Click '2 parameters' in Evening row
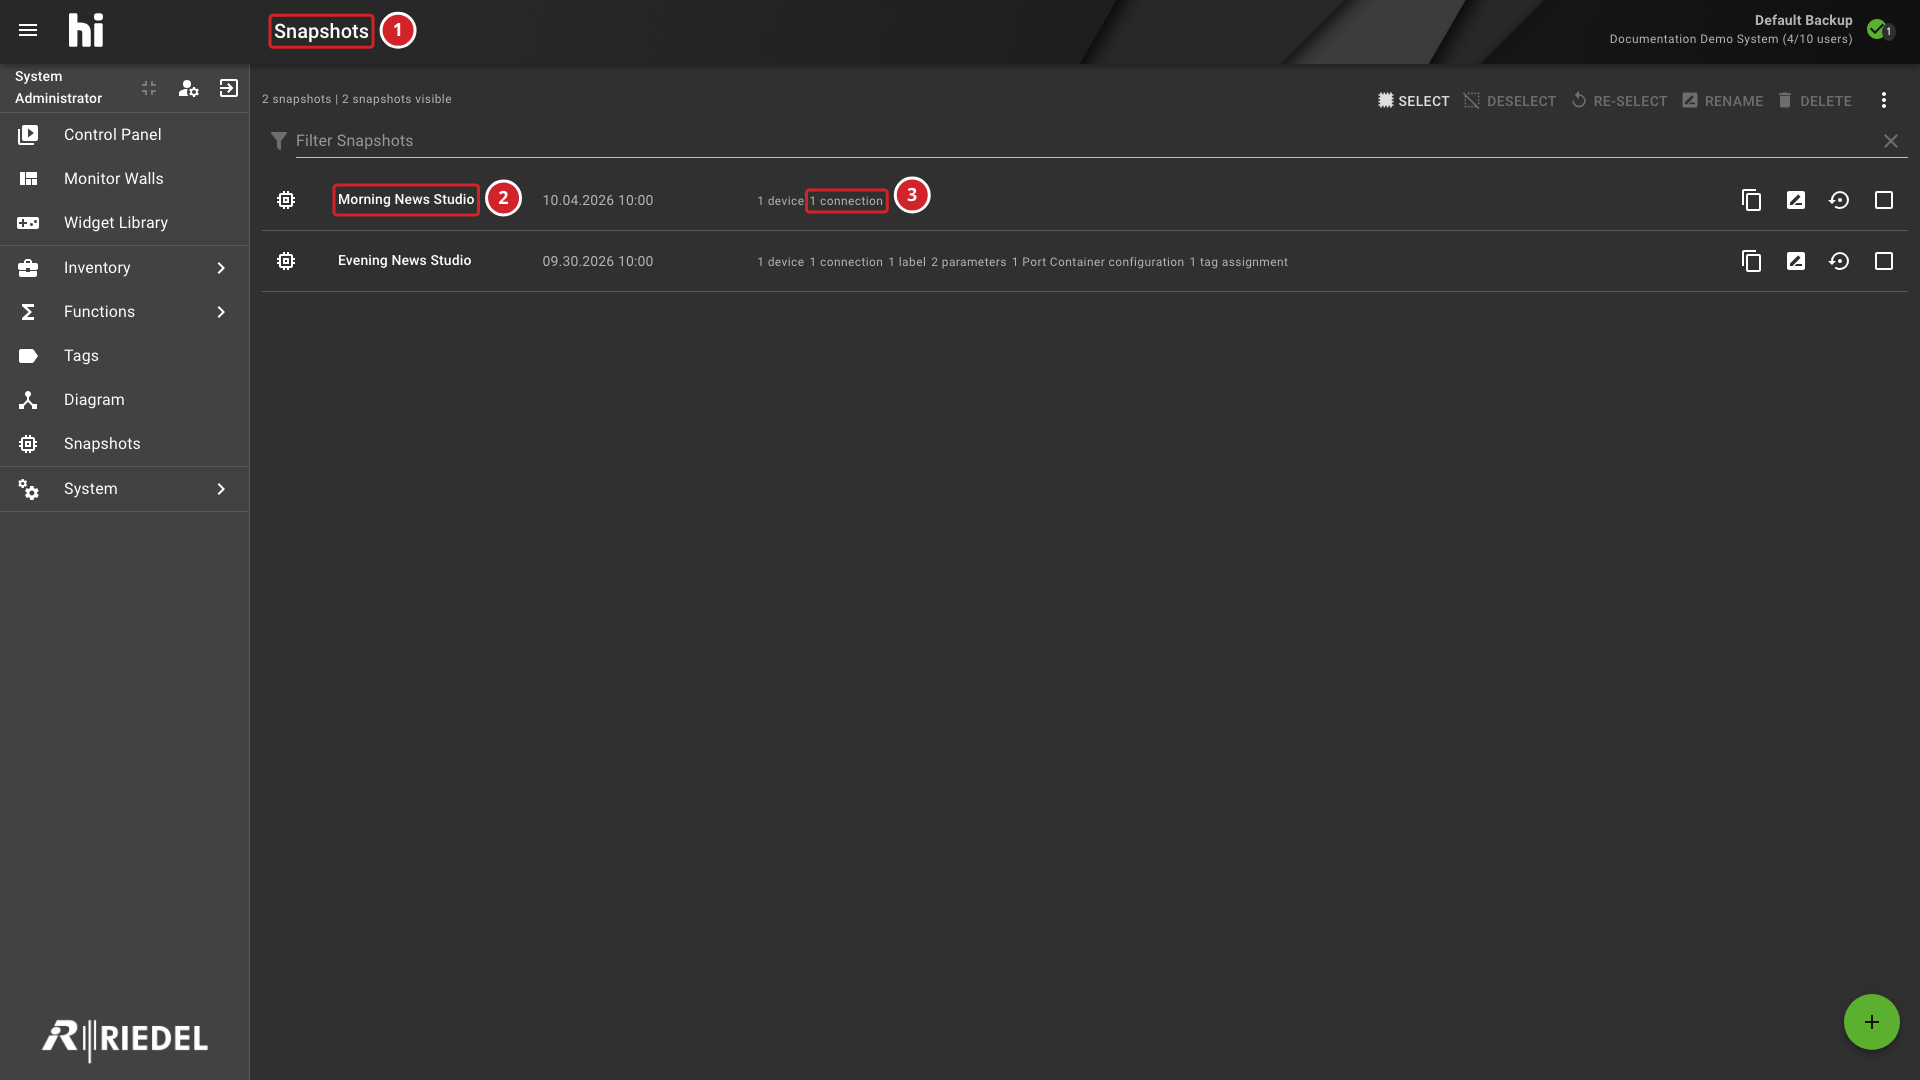The image size is (1920, 1080). (968, 262)
